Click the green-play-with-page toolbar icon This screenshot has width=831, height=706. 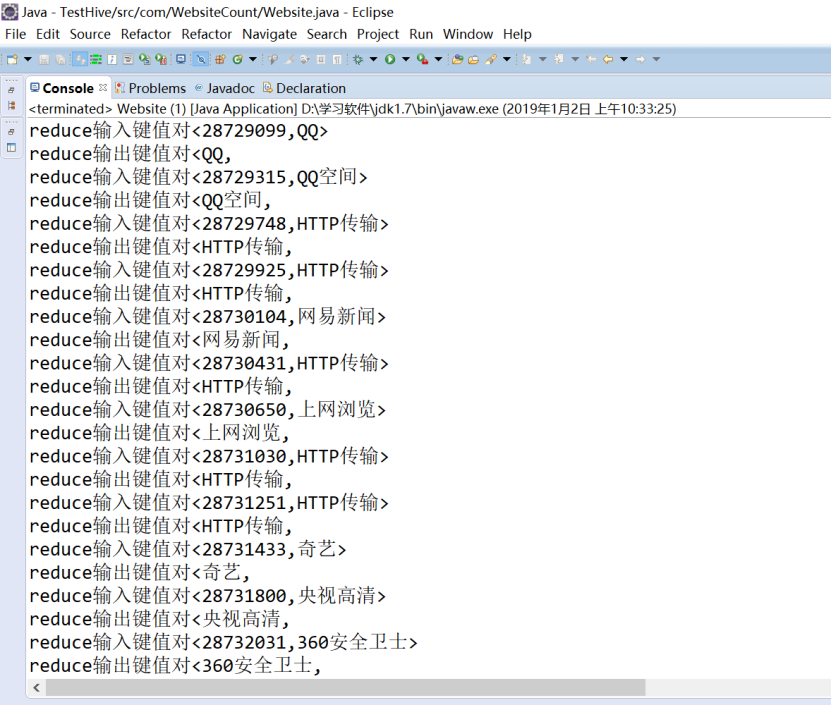point(144,59)
